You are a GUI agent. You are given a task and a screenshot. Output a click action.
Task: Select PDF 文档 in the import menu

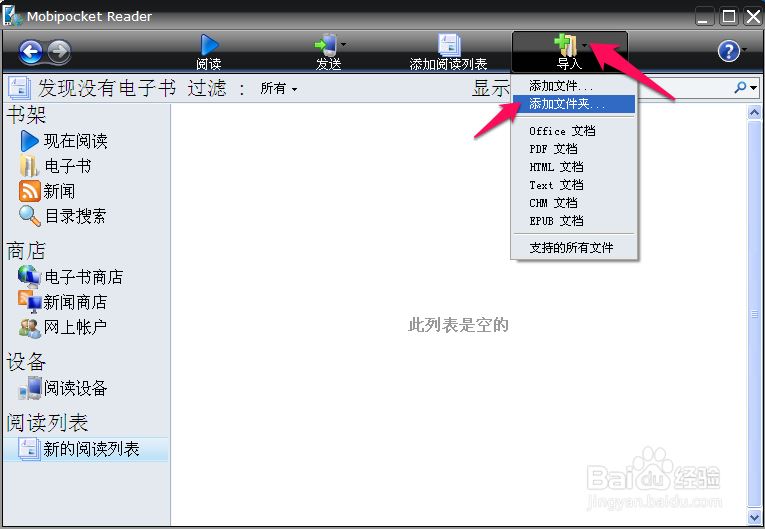tap(574, 149)
